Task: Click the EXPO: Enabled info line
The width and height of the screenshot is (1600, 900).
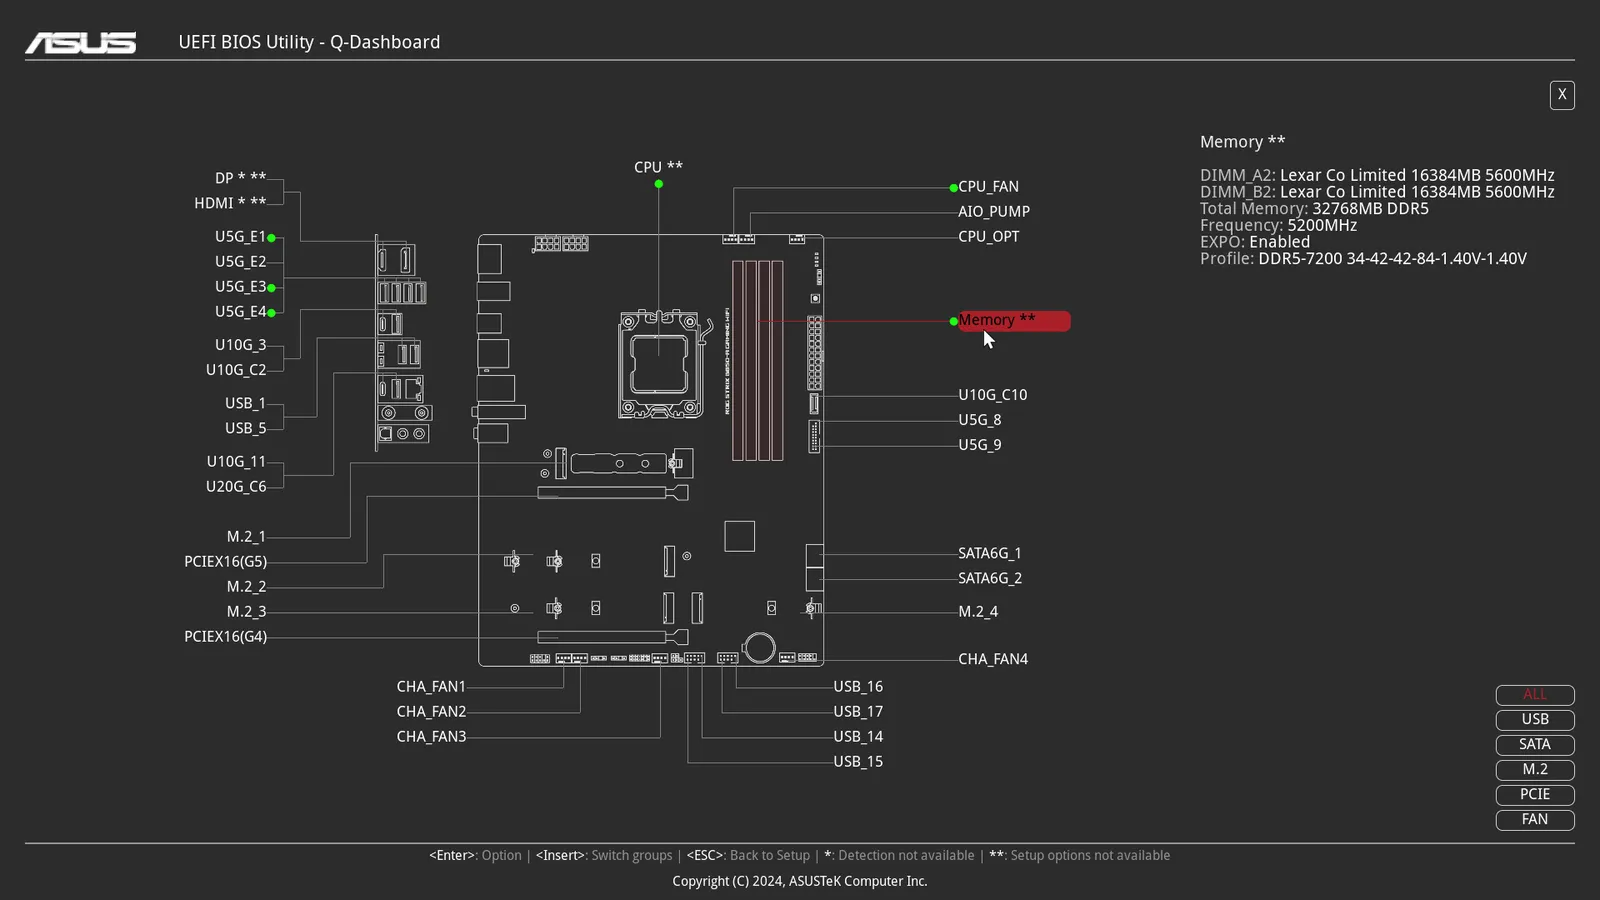Action: tap(1255, 242)
